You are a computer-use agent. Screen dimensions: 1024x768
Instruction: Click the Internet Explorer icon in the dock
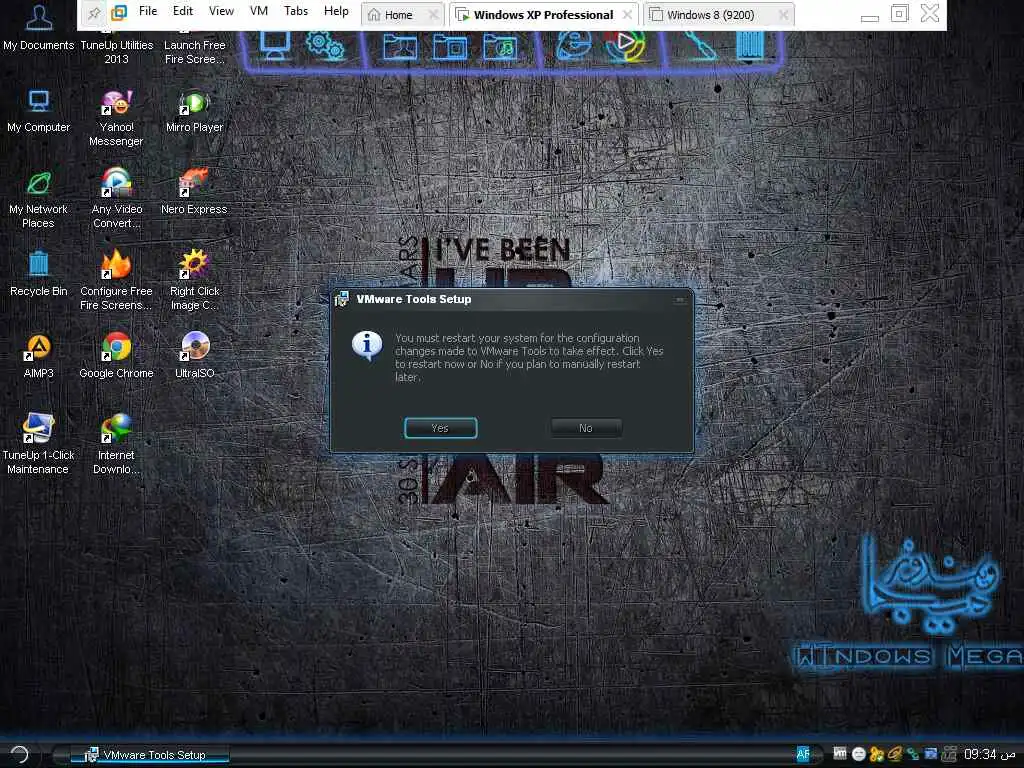tap(573, 46)
